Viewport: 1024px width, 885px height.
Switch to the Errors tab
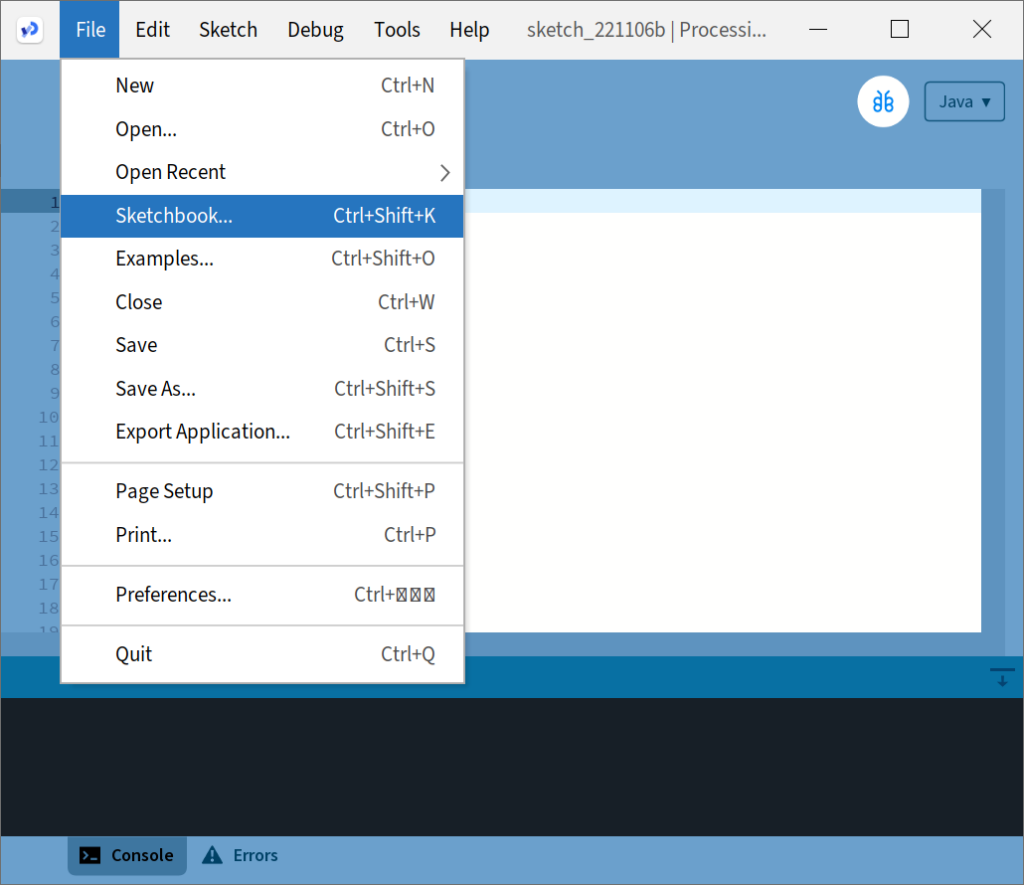pyautogui.click(x=240, y=855)
